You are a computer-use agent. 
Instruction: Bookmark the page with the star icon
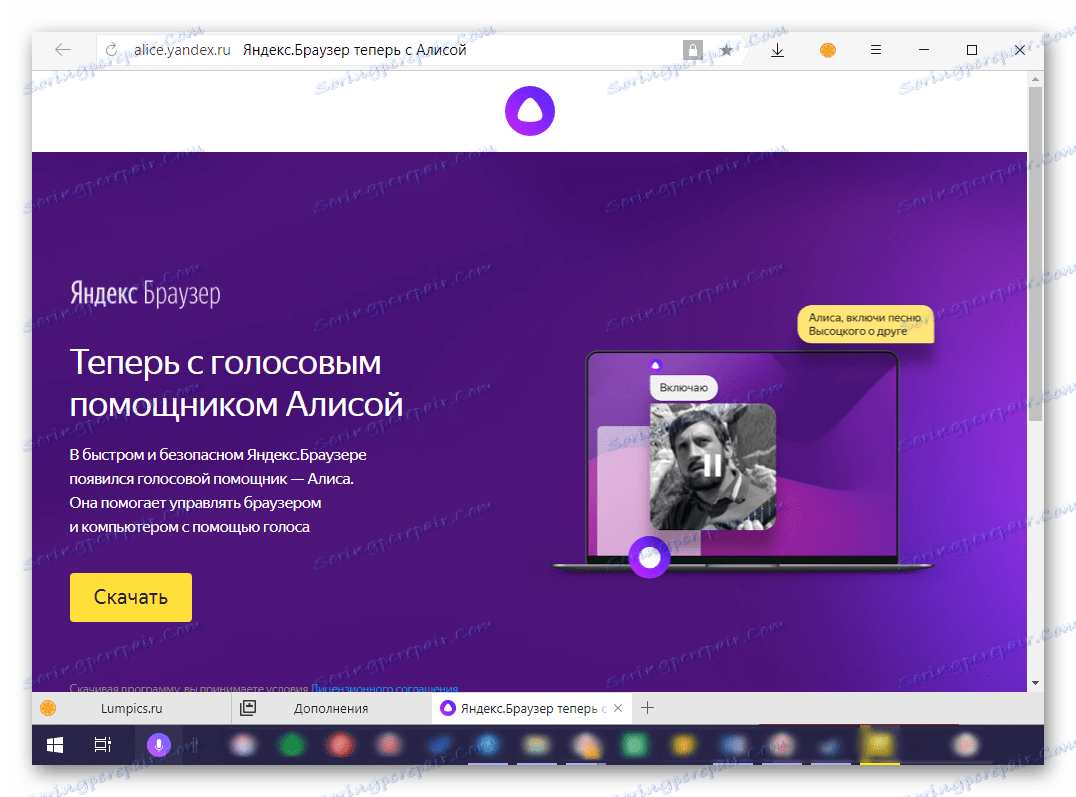(x=726, y=50)
